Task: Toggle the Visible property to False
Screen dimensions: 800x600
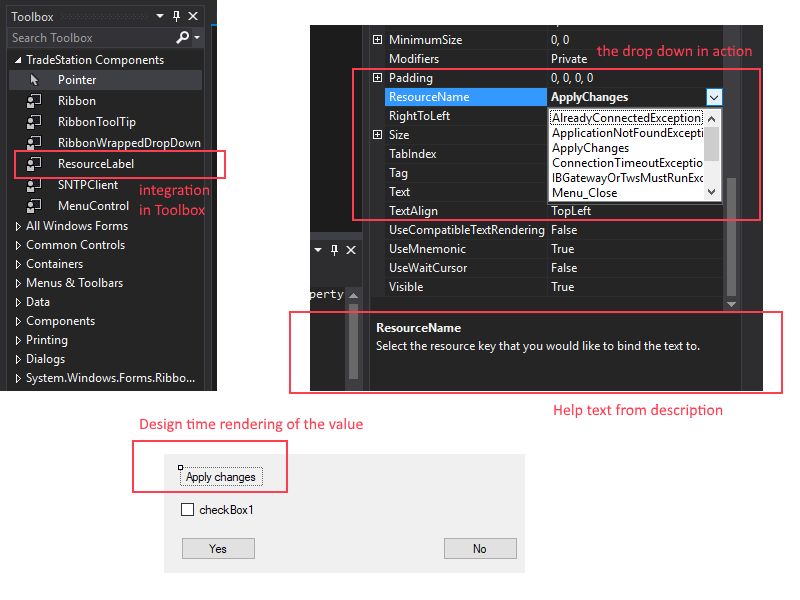Action: 564,287
